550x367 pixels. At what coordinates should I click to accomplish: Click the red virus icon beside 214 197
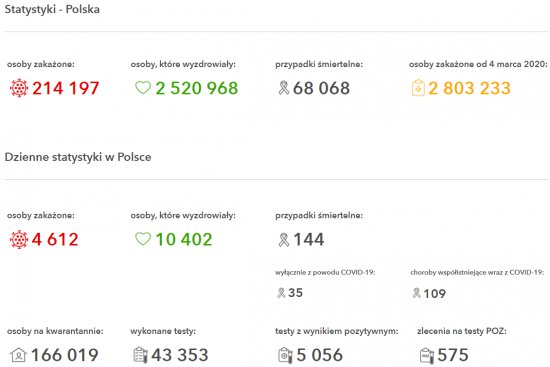(19, 88)
